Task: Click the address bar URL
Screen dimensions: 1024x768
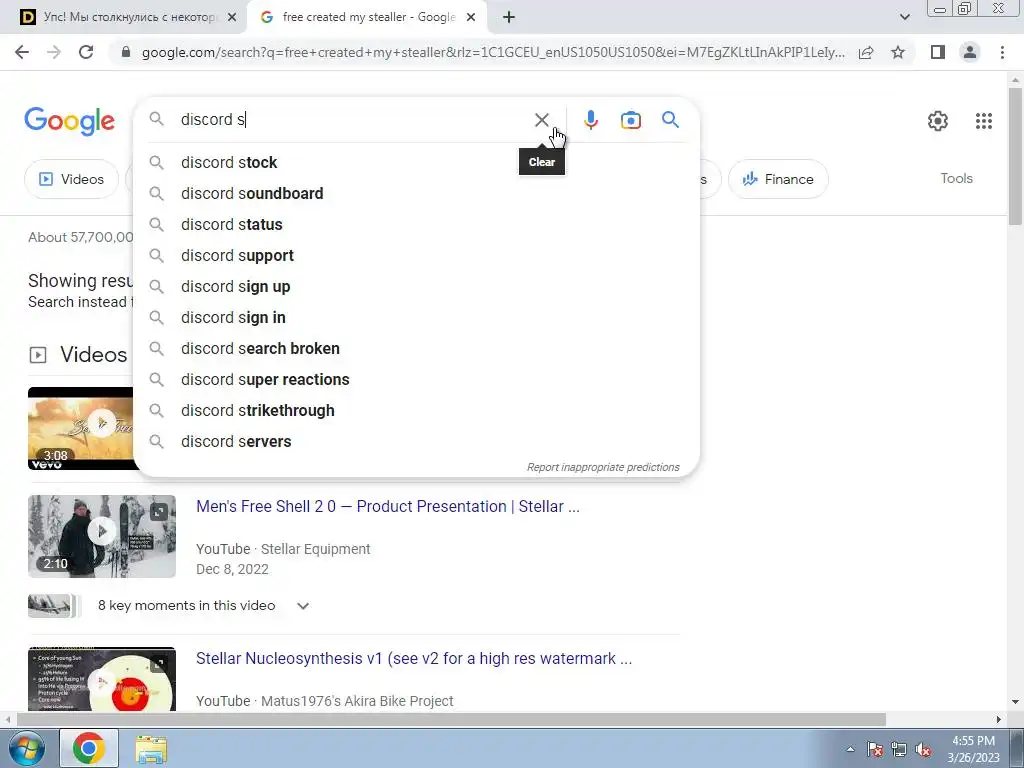Action: pos(493,52)
